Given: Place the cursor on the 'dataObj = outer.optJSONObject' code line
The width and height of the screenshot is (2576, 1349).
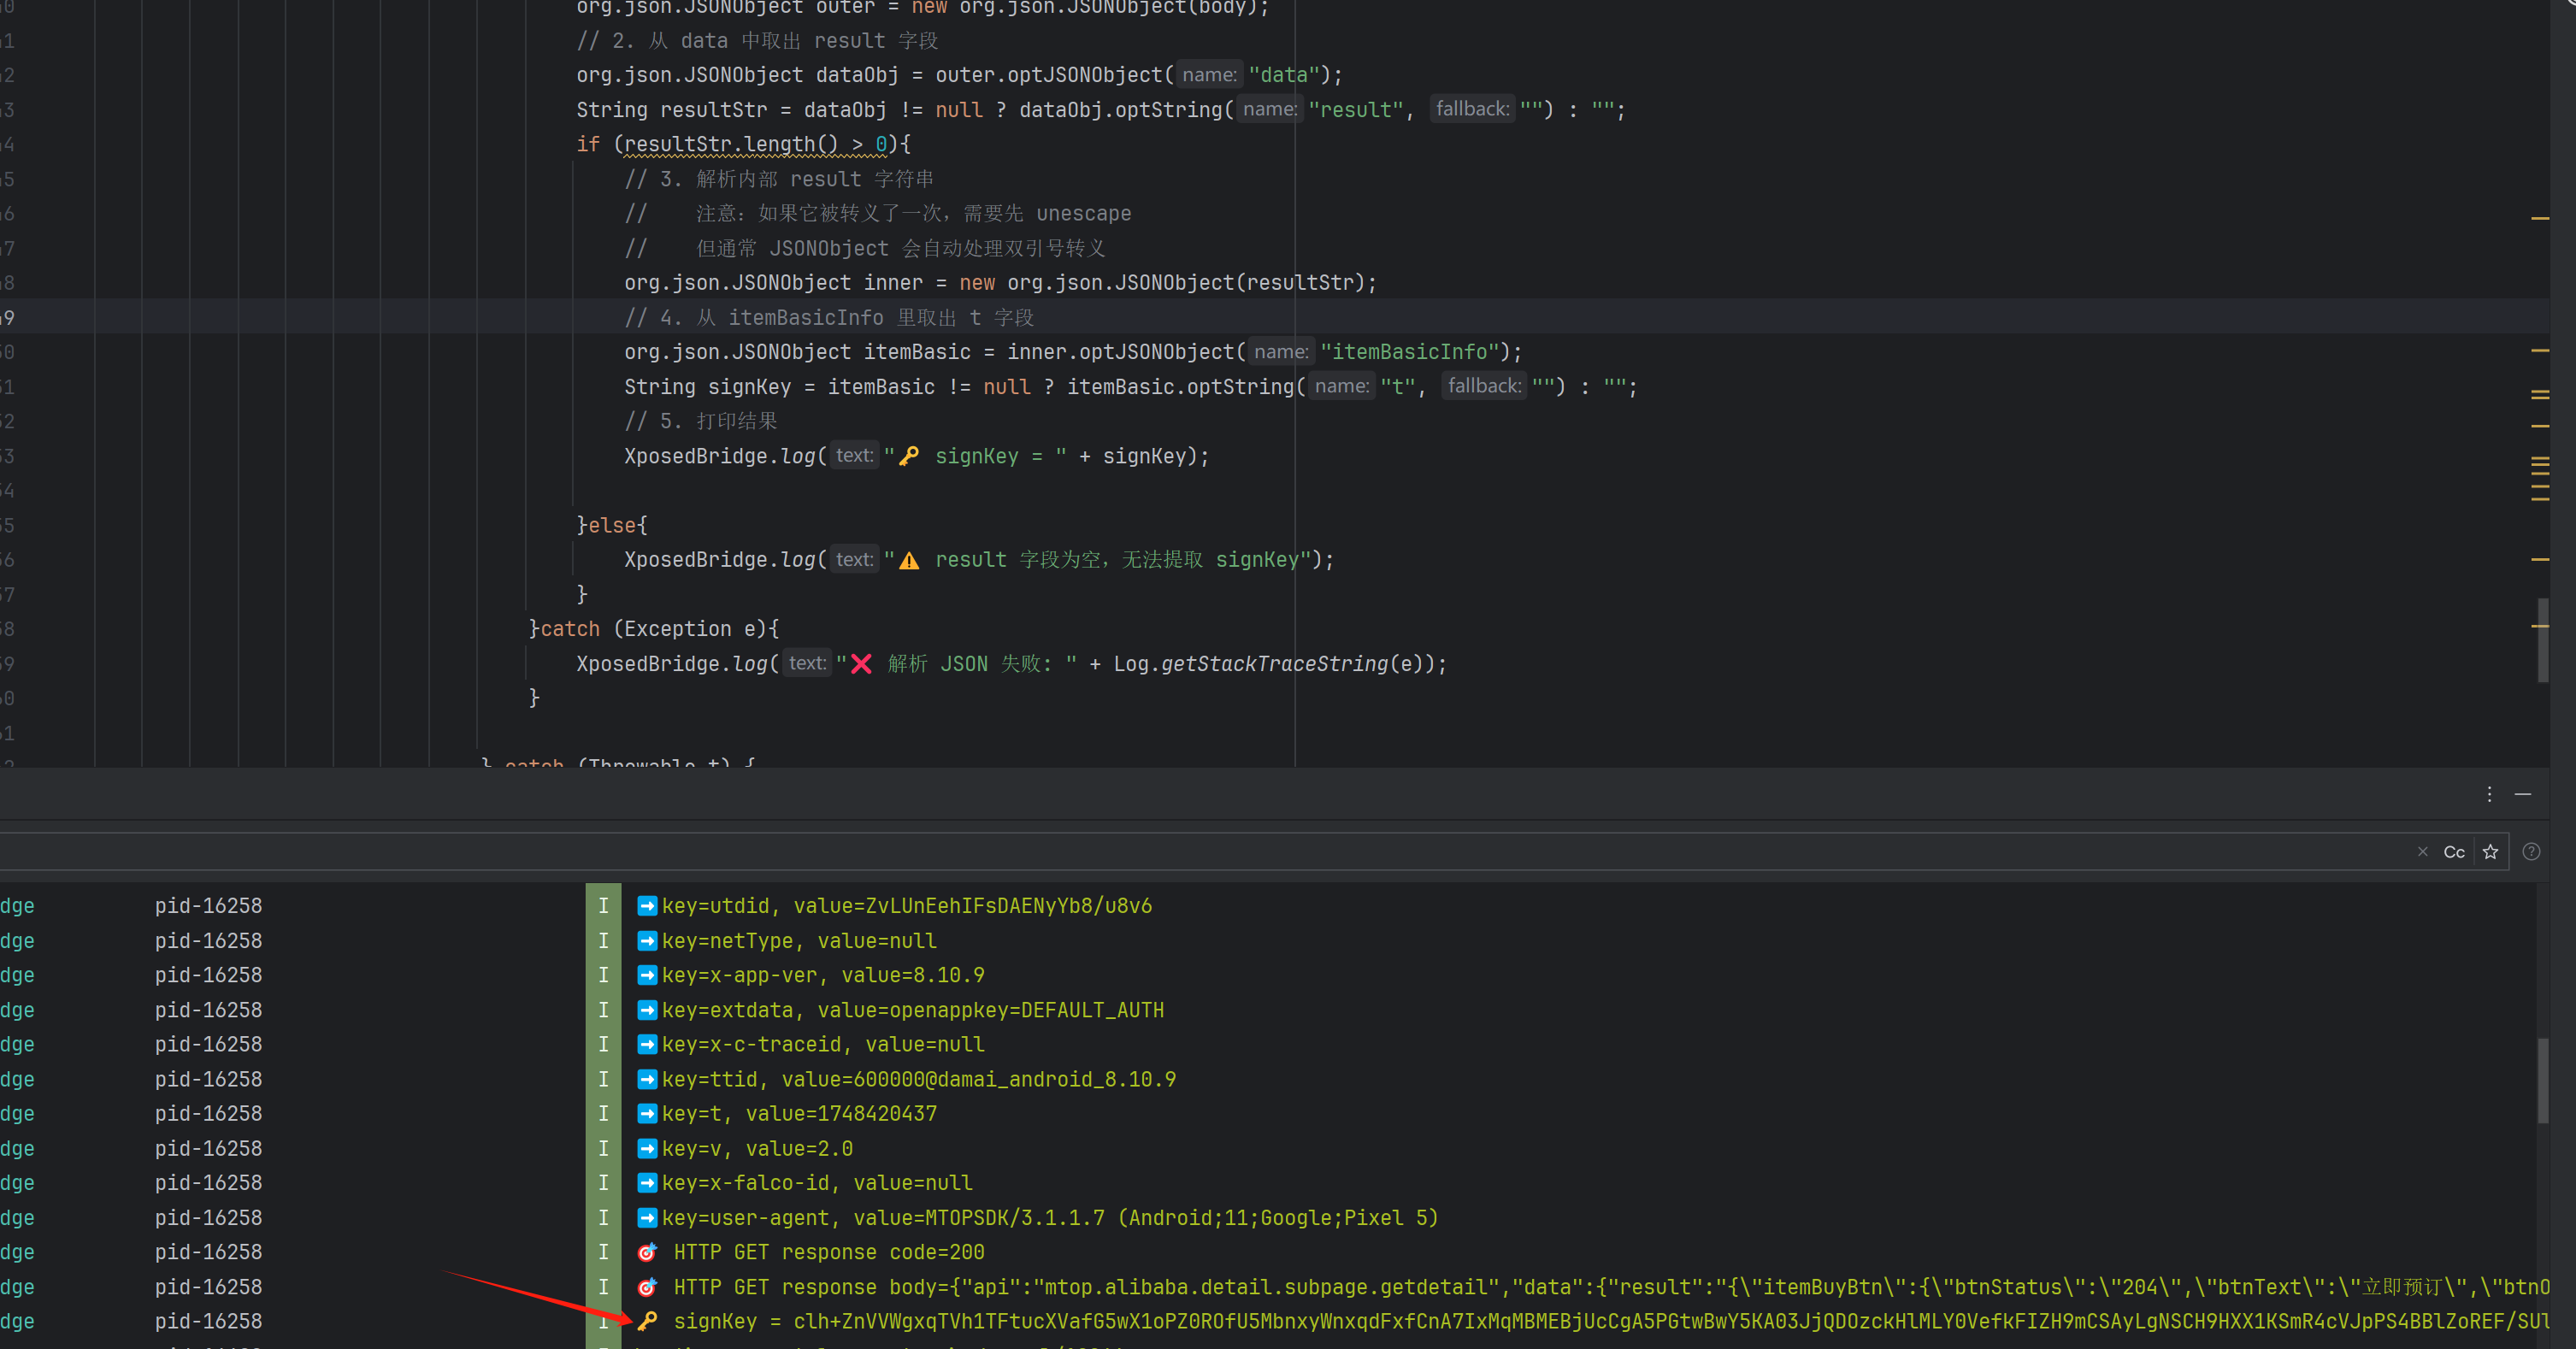Looking at the screenshot, I should pos(959,75).
